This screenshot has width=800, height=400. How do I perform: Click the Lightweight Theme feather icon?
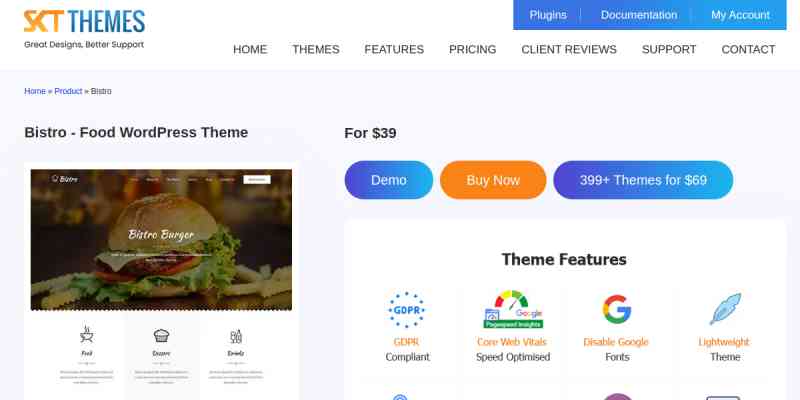[725, 309]
